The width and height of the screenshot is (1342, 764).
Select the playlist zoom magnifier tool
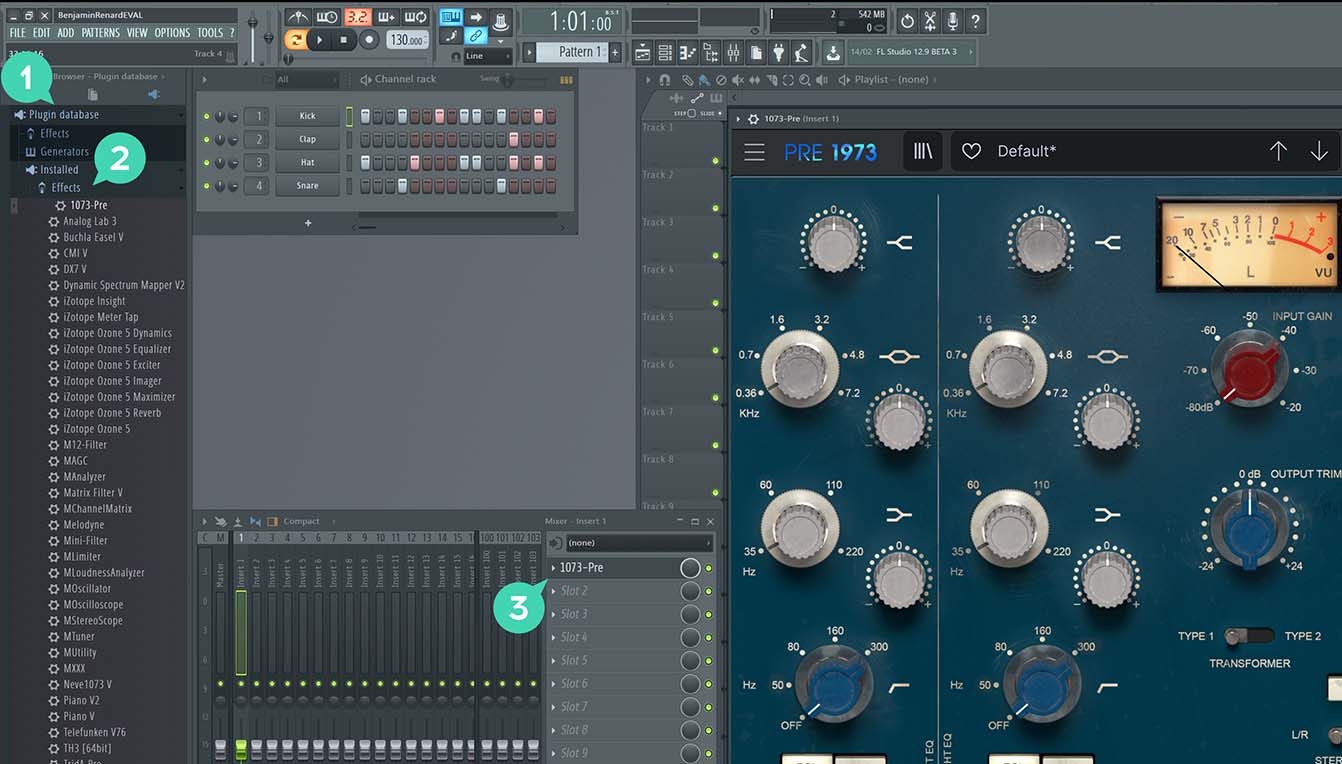point(804,79)
